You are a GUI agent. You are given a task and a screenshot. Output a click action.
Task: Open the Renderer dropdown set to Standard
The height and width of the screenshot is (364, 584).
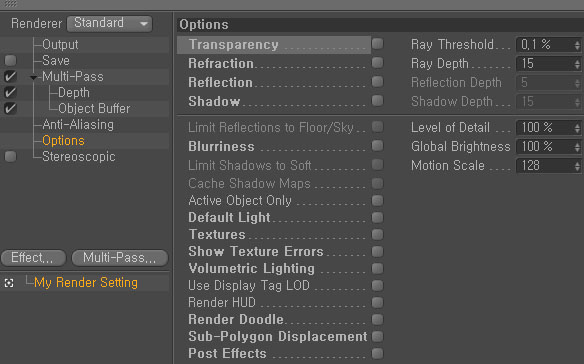pyautogui.click(x=110, y=23)
